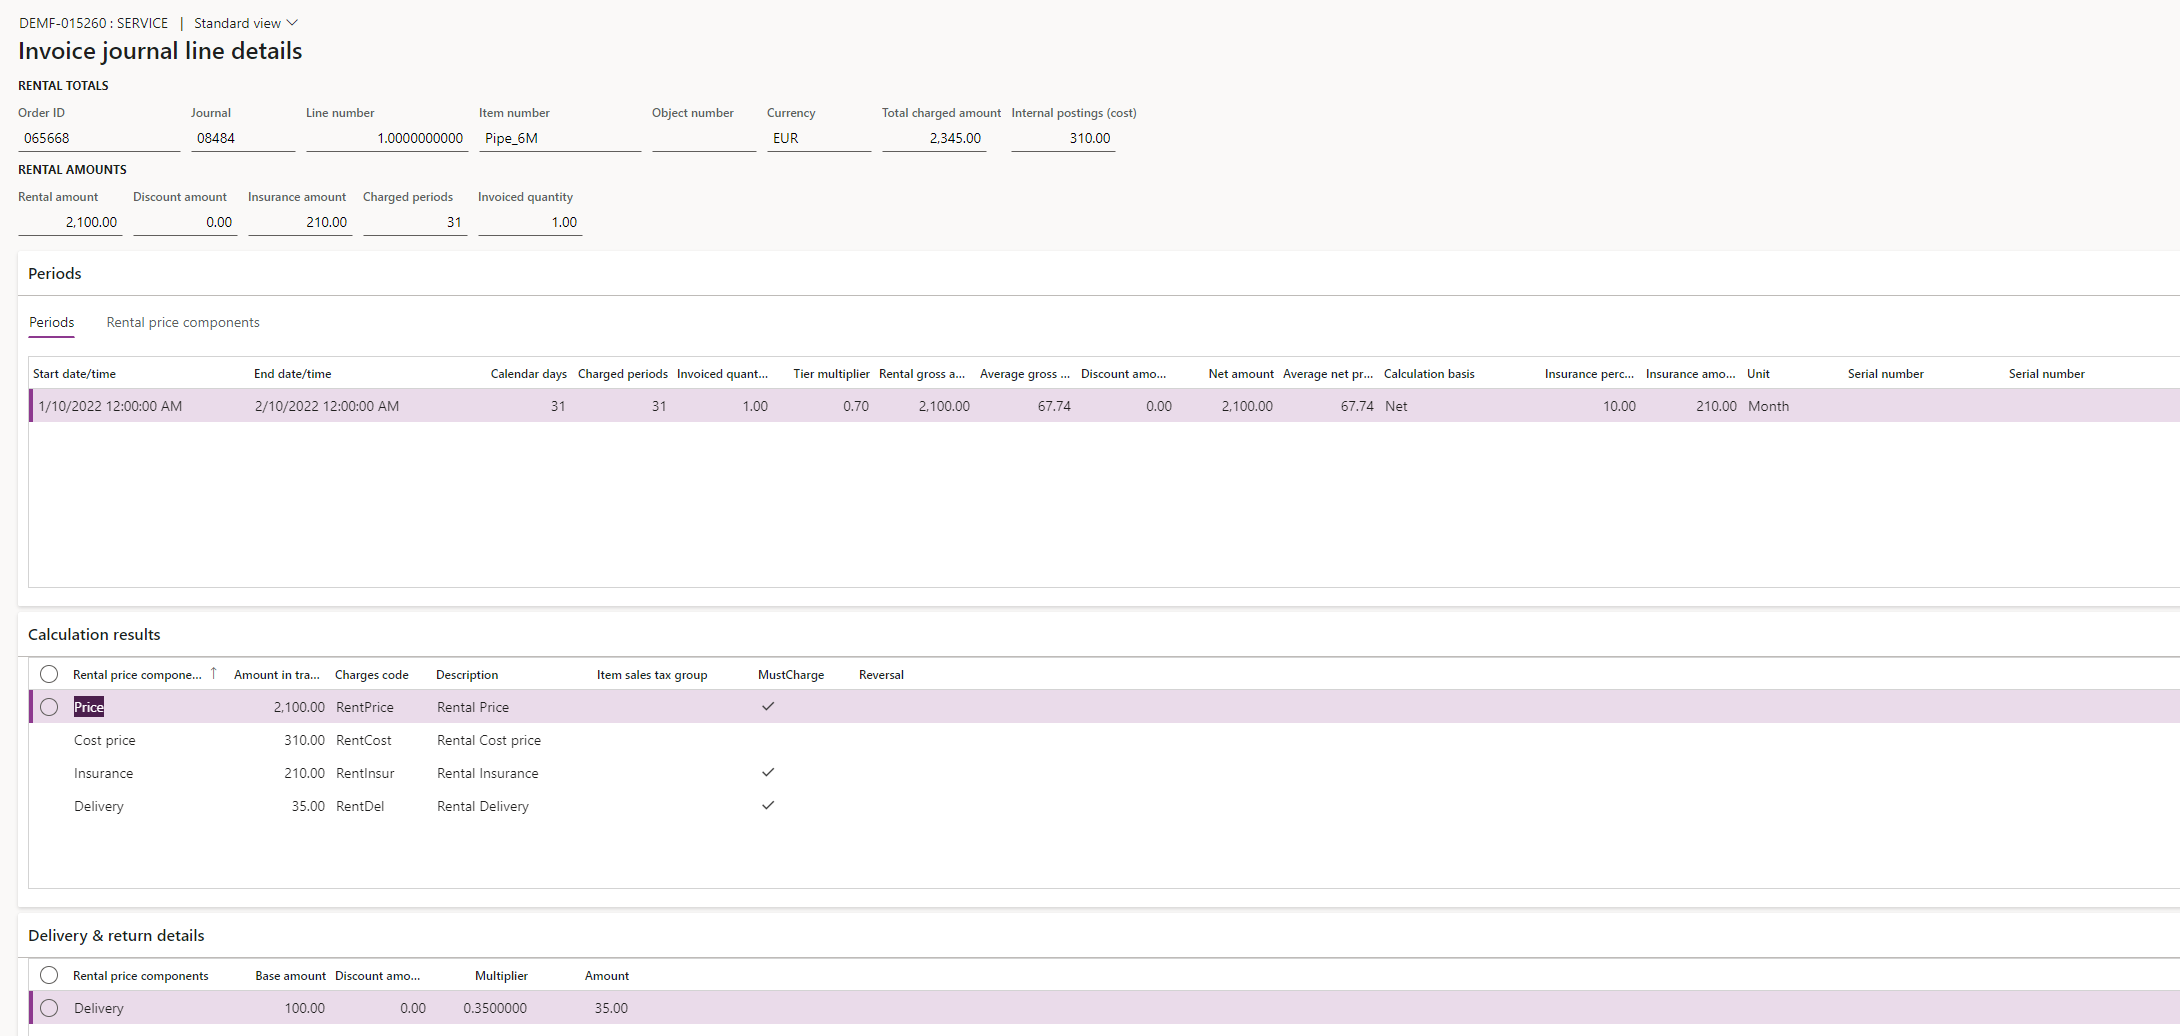Click the Calendar days column header
This screenshot has width=2180, height=1036.
(528, 374)
